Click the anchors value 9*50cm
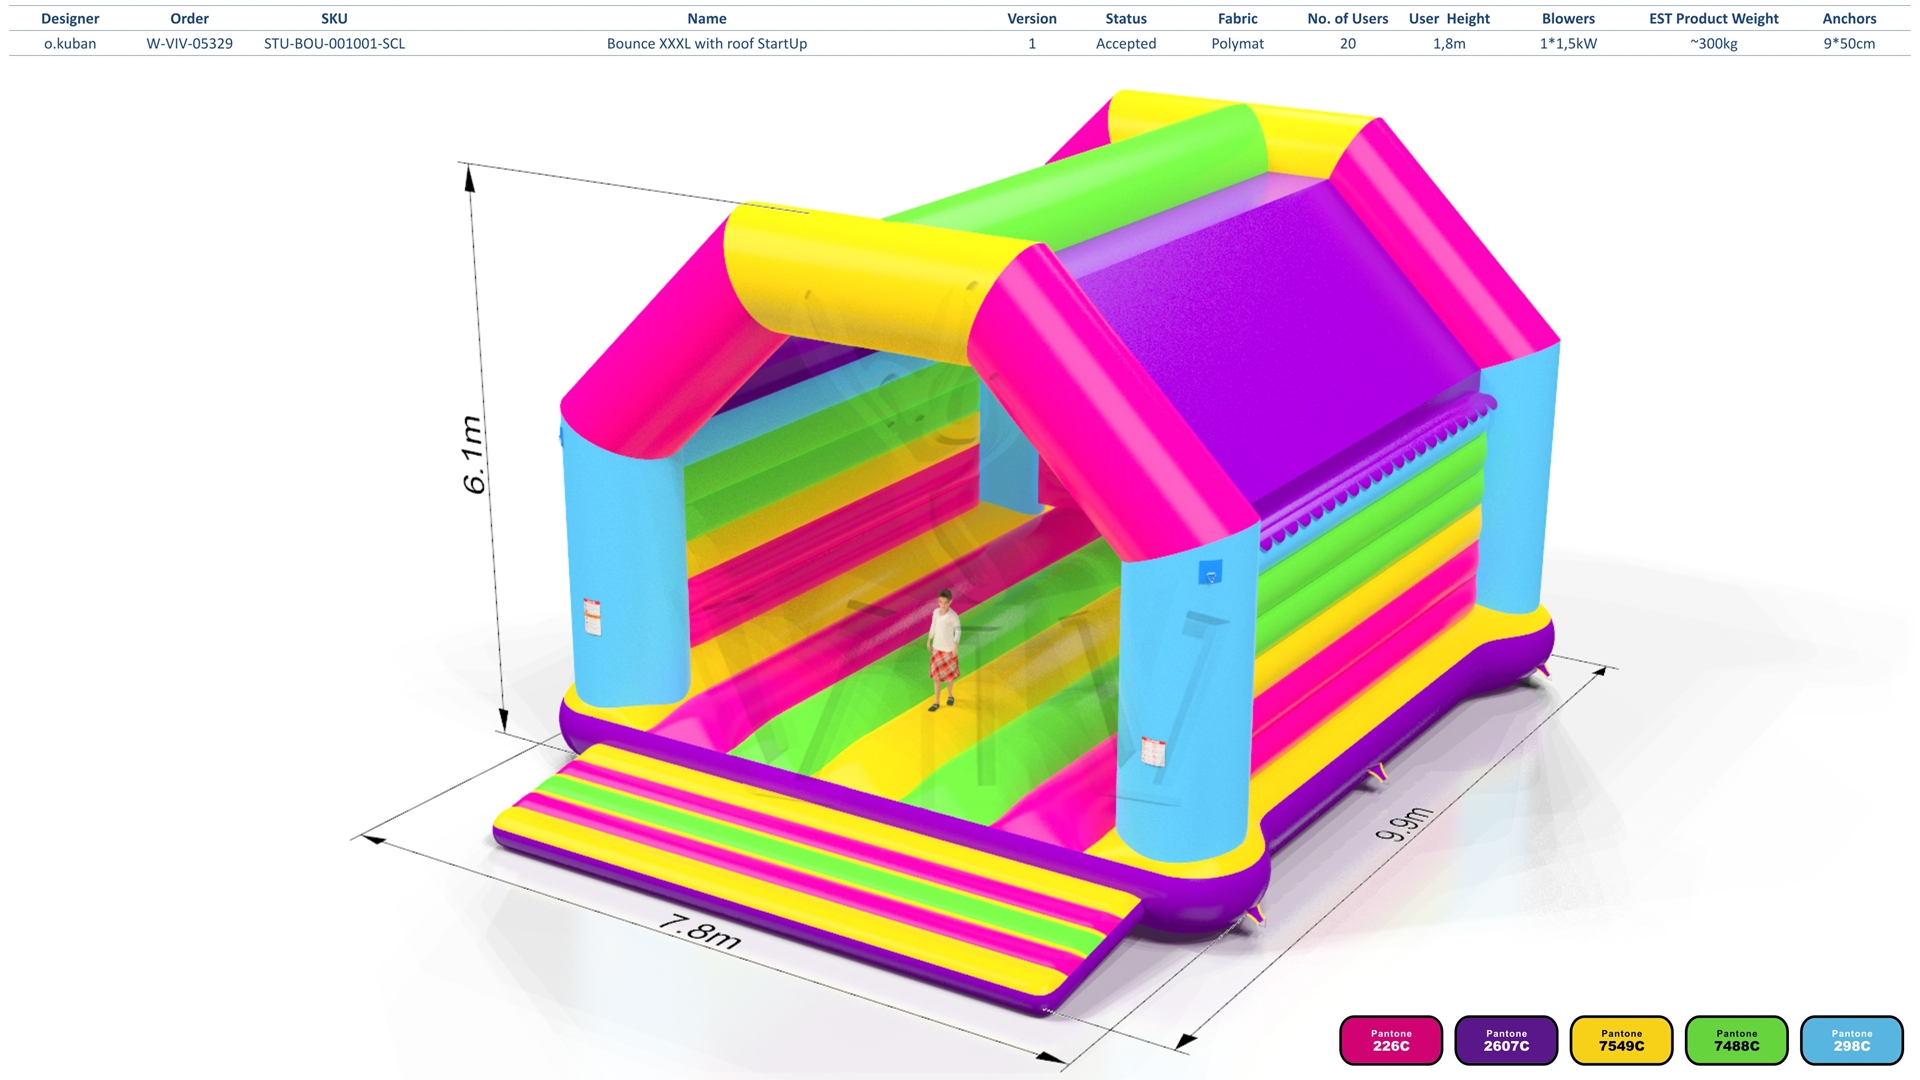This screenshot has width=1920, height=1080. (1849, 43)
